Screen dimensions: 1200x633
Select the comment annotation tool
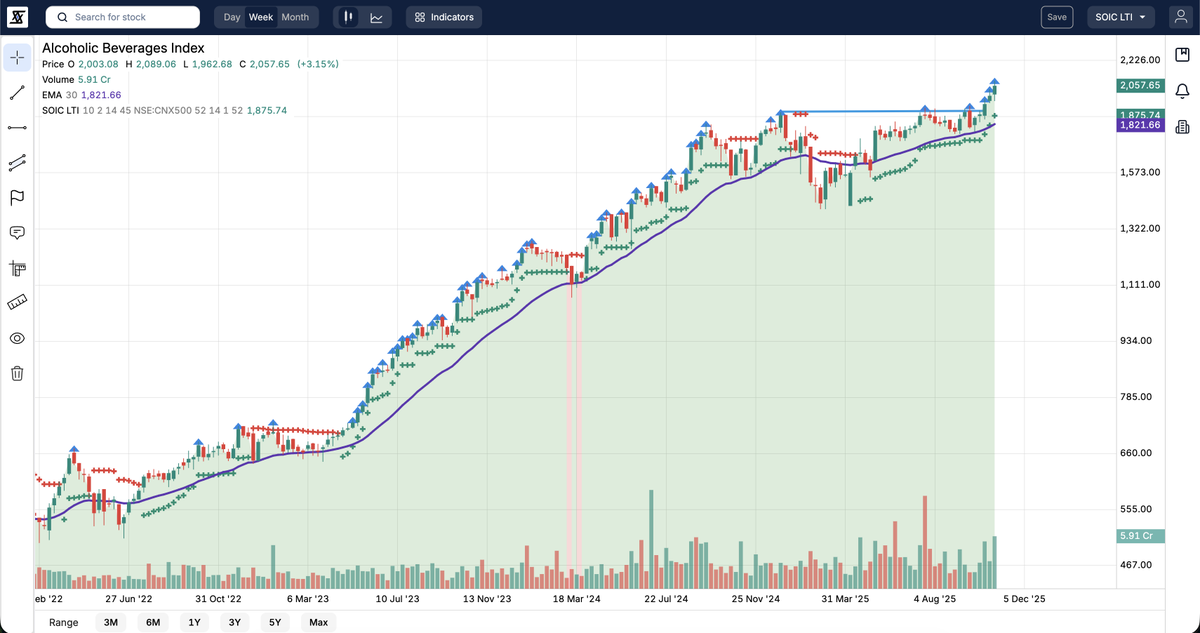(x=17, y=232)
